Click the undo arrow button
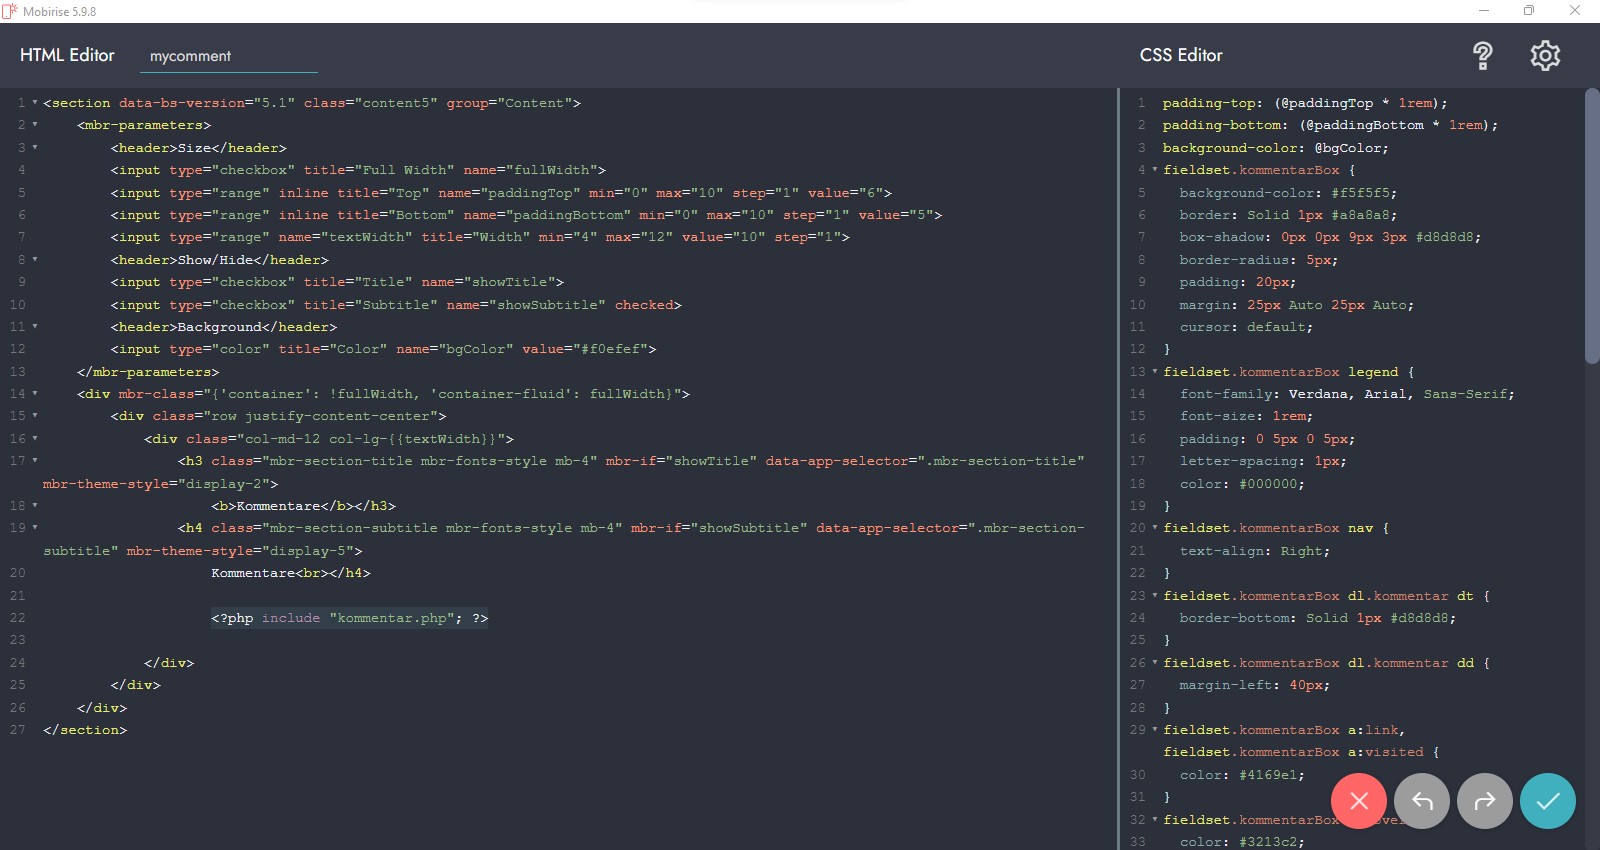 1422,801
